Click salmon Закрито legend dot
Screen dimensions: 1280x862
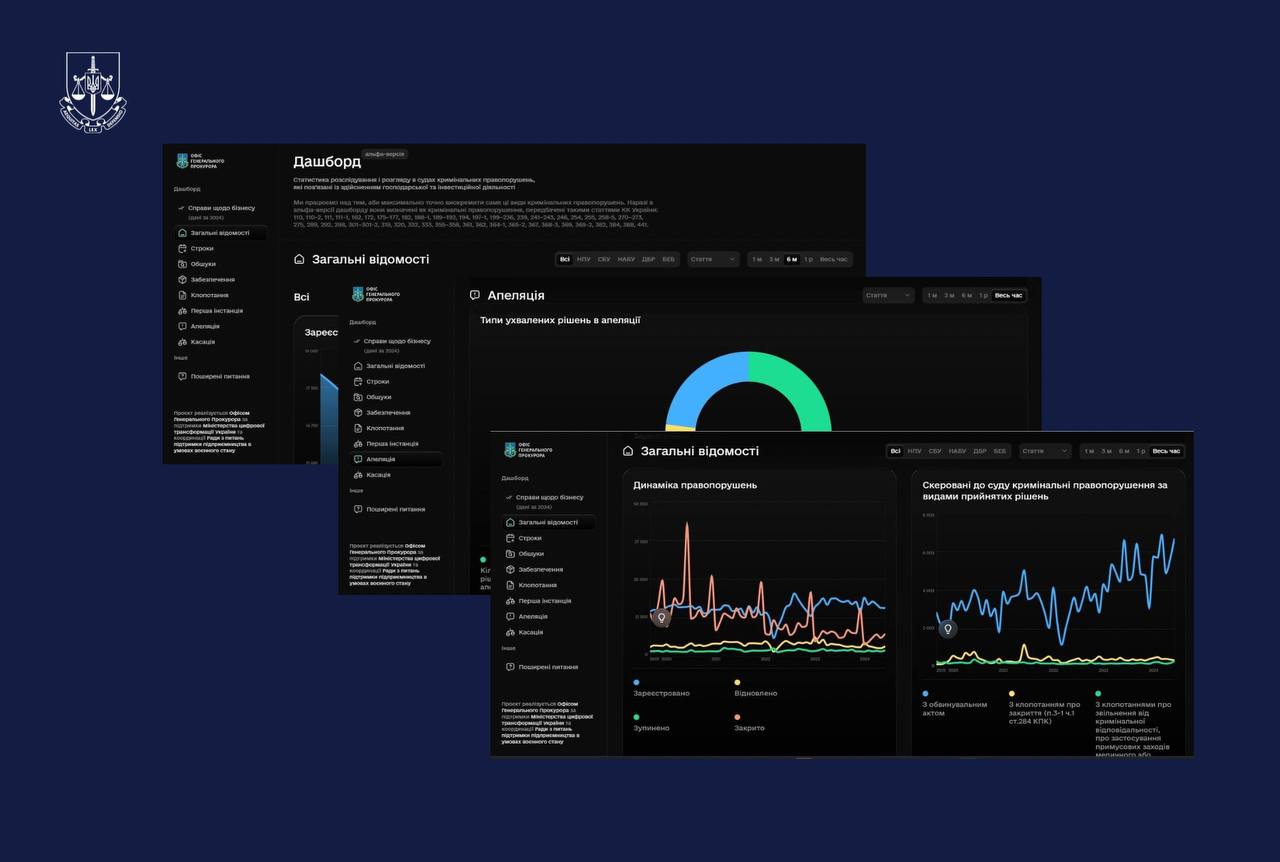[737, 717]
